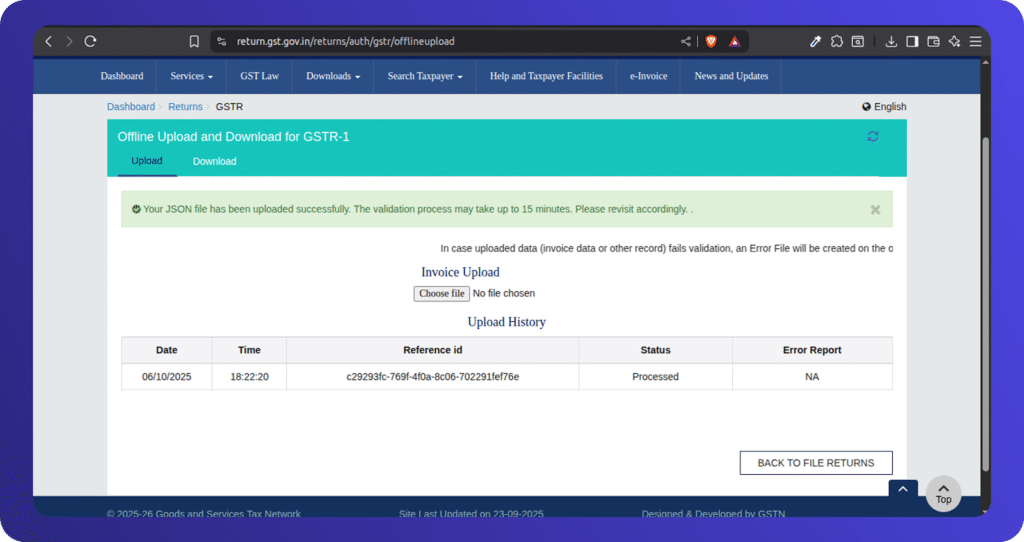
Task: Click the reference id c29293fc-769f-4f0a-8c06-702291fef76e
Action: tap(432, 377)
